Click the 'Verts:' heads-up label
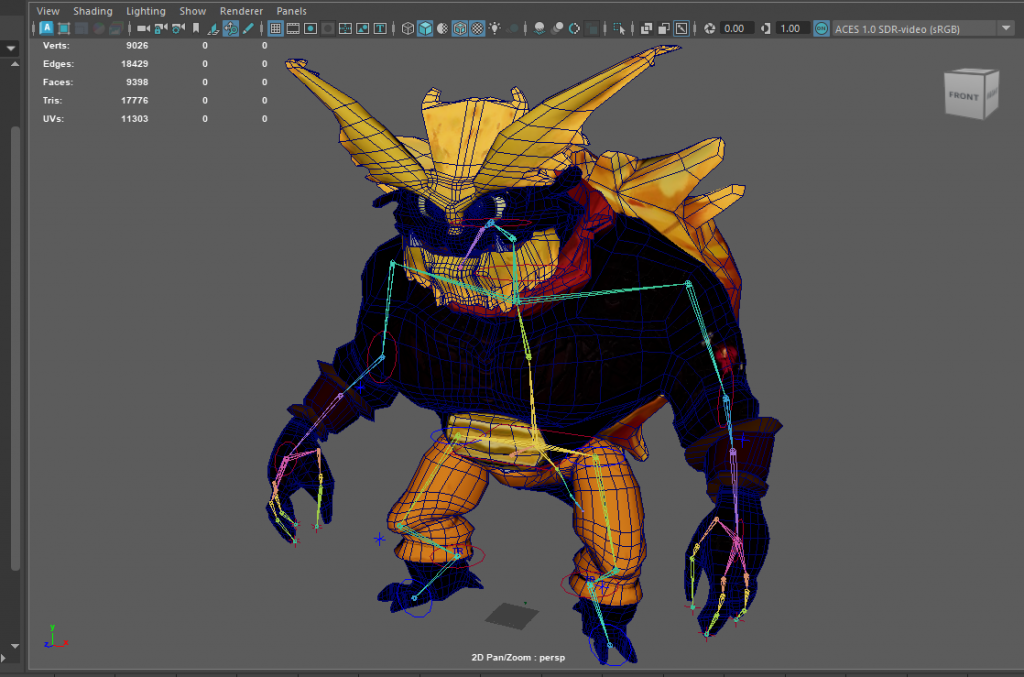The height and width of the screenshot is (677, 1024). [x=56, y=46]
